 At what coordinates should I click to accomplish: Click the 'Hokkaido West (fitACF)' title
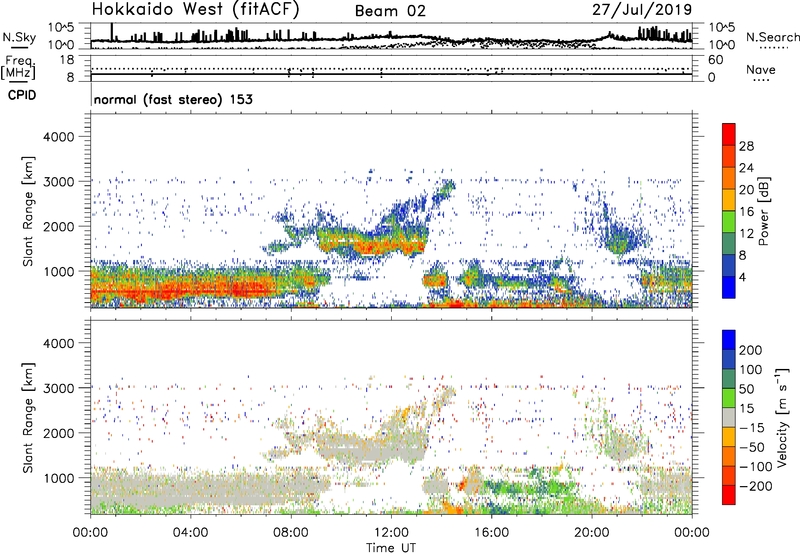click(195, 10)
